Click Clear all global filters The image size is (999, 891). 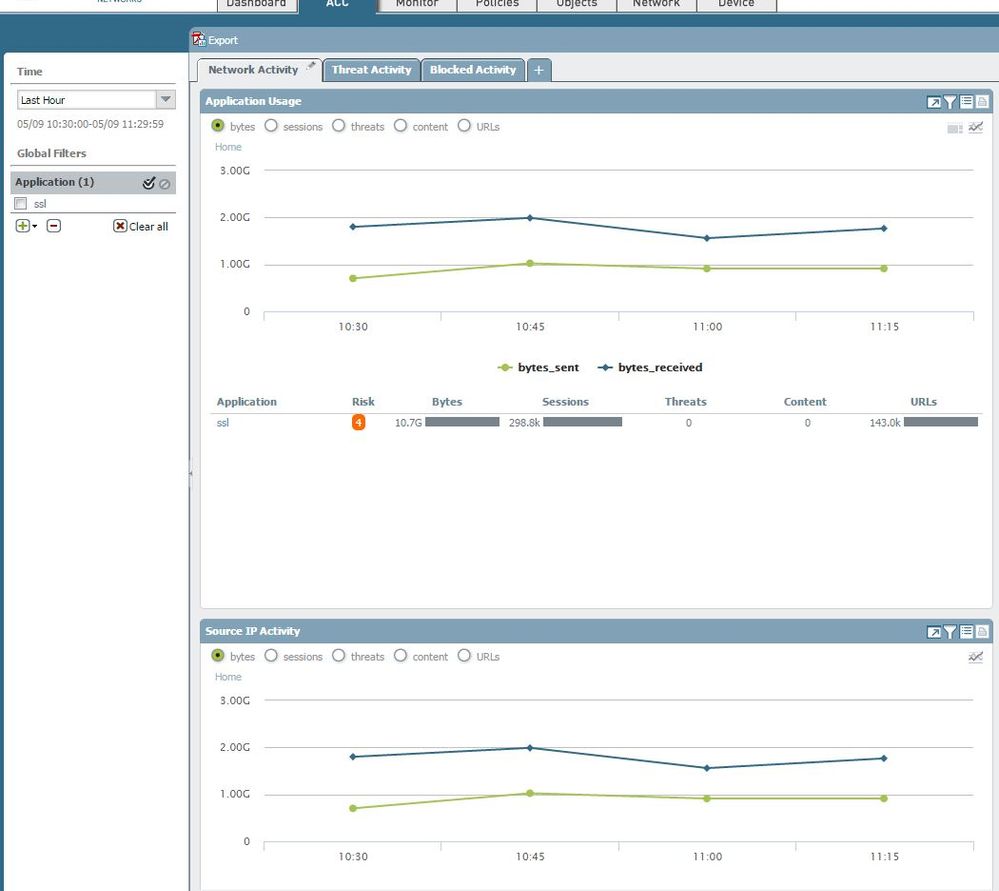click(x=141, y=227)
